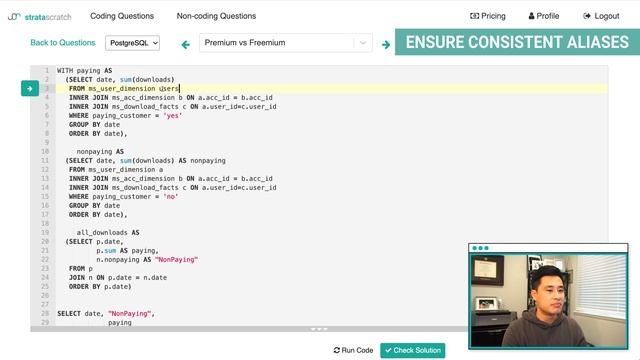
Task: Click Run Code button
Action: coord(353,350)
